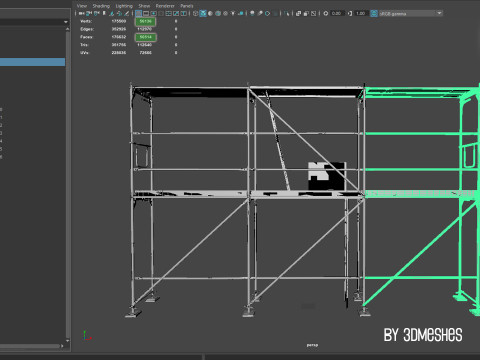480x360 pixels.
Task: Toggle the X-Ray Joints icon
Action: [313, 13]
